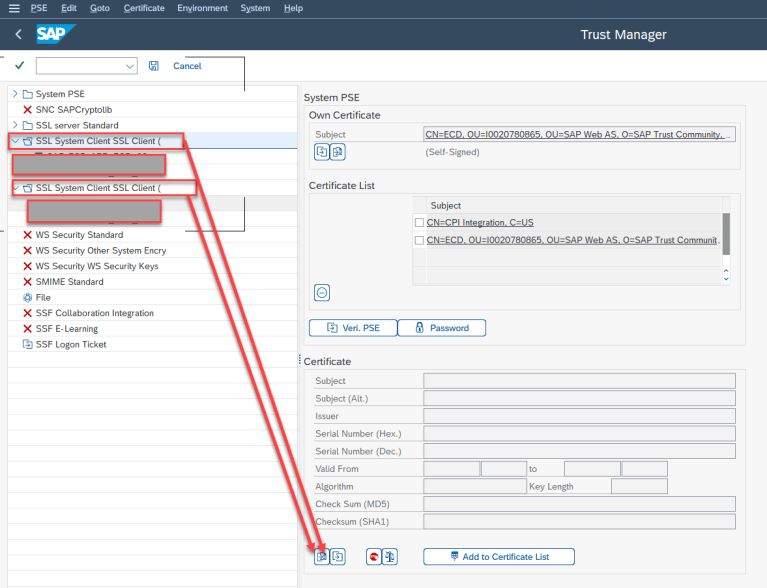The image size is (767, 588).
Task: Expand the System PSE node chevron
Action: click(x=15, y=93)
